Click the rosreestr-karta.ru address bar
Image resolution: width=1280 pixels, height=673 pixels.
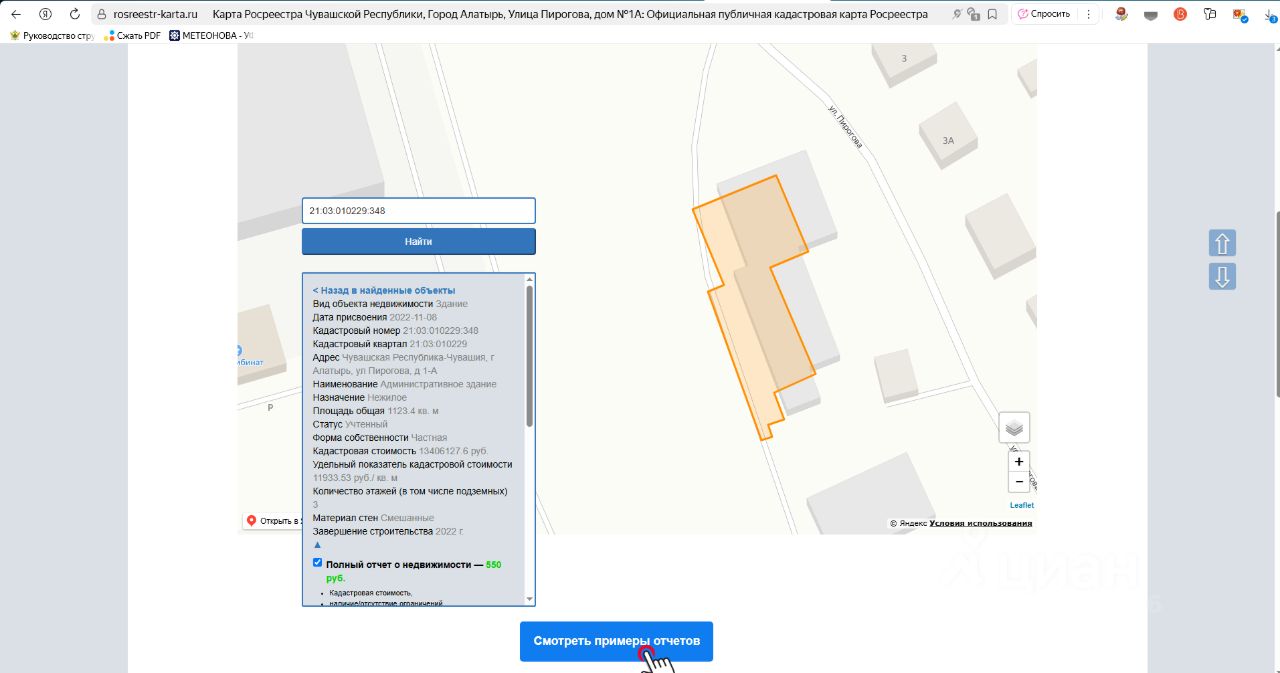(x=155, y=14)
